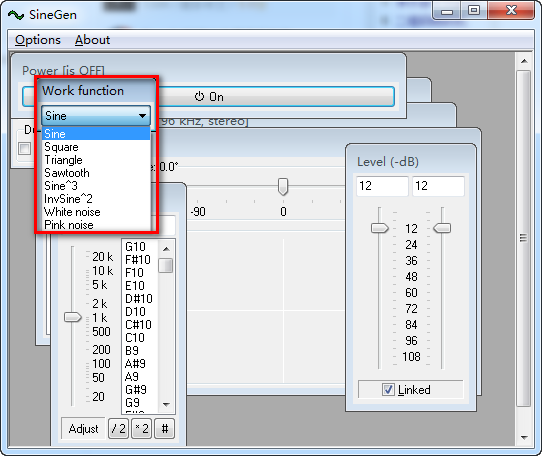
Task: Click the left level input field showing 12
Action: 382,186
